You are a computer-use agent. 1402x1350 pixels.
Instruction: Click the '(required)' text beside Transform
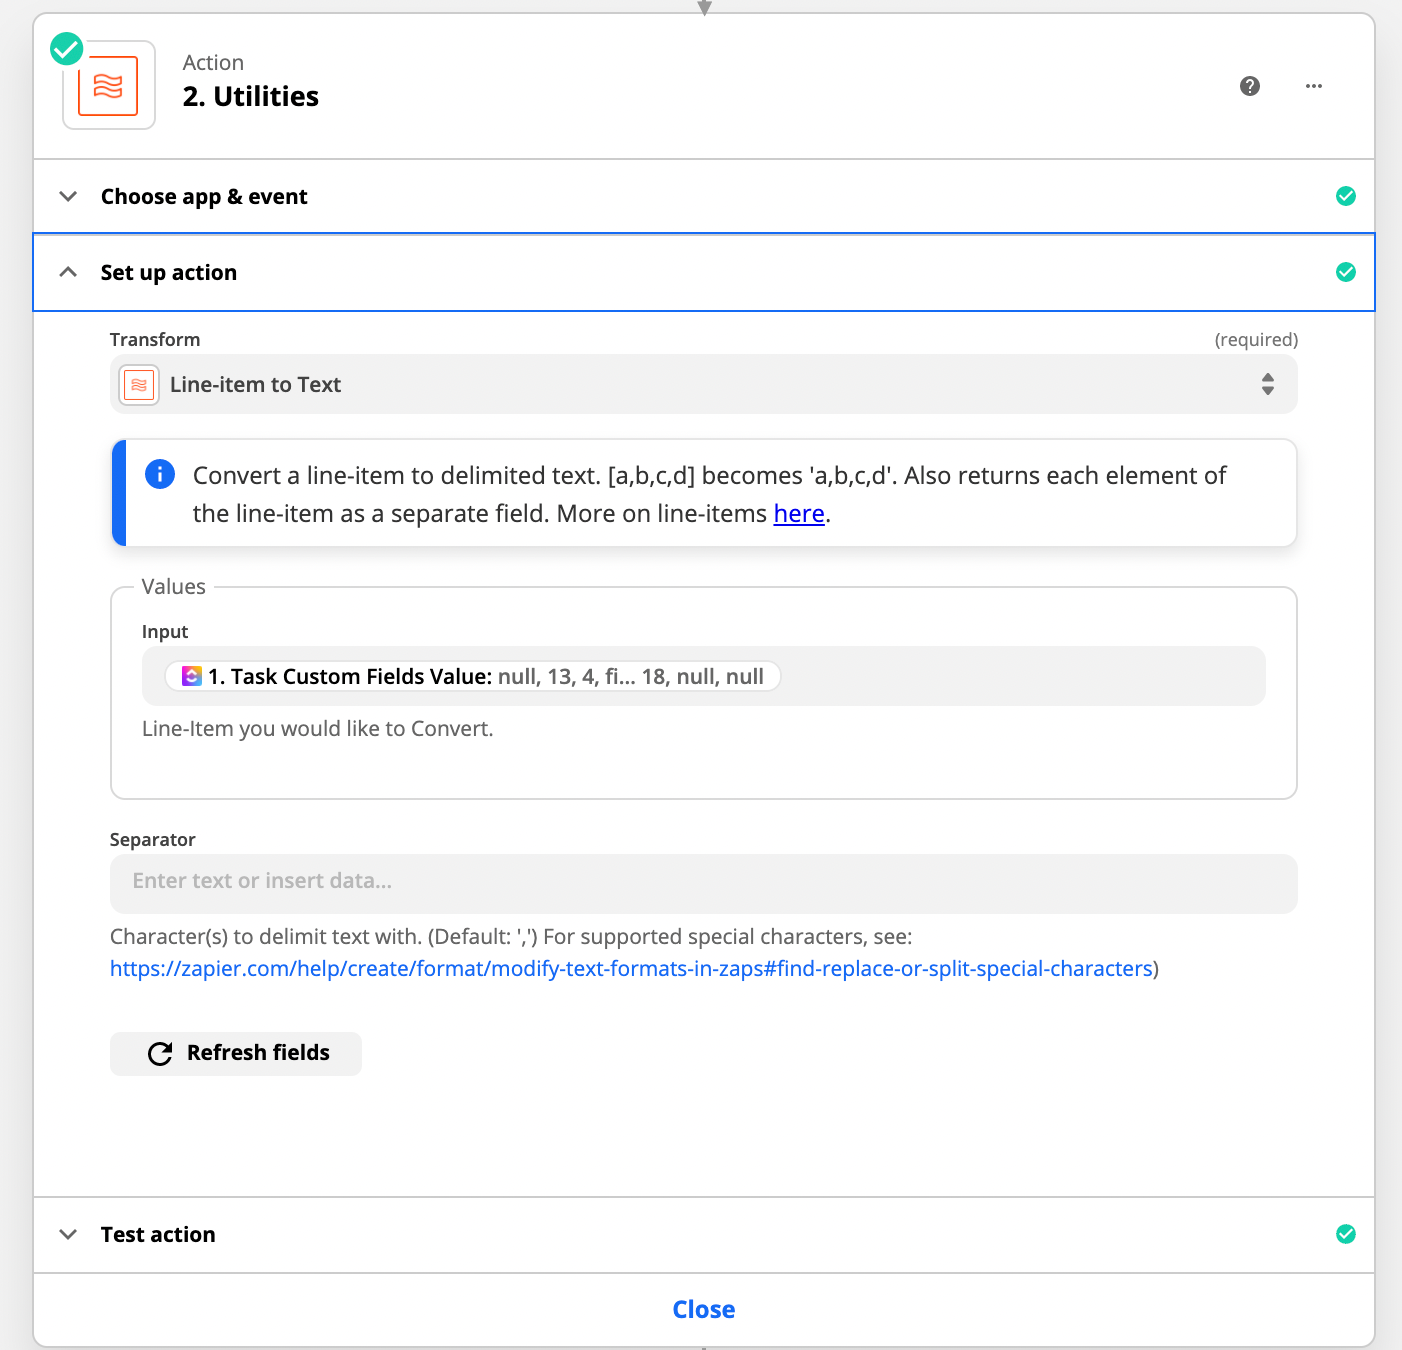click(x=1256, y=340)
